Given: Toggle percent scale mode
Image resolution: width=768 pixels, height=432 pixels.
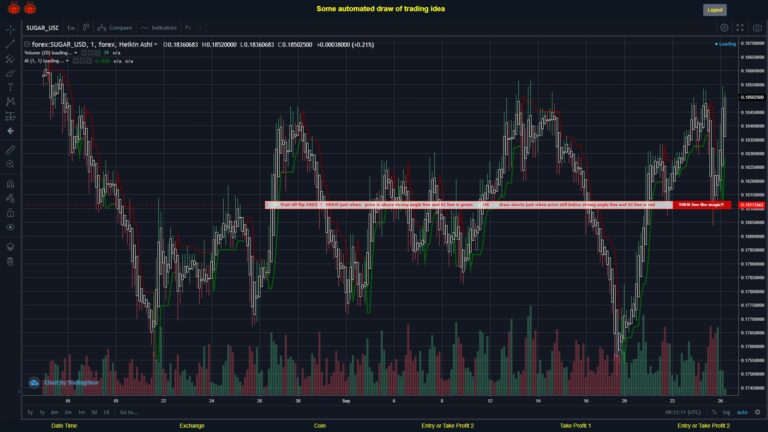Looking at the screenshot, I should [714, 412].
